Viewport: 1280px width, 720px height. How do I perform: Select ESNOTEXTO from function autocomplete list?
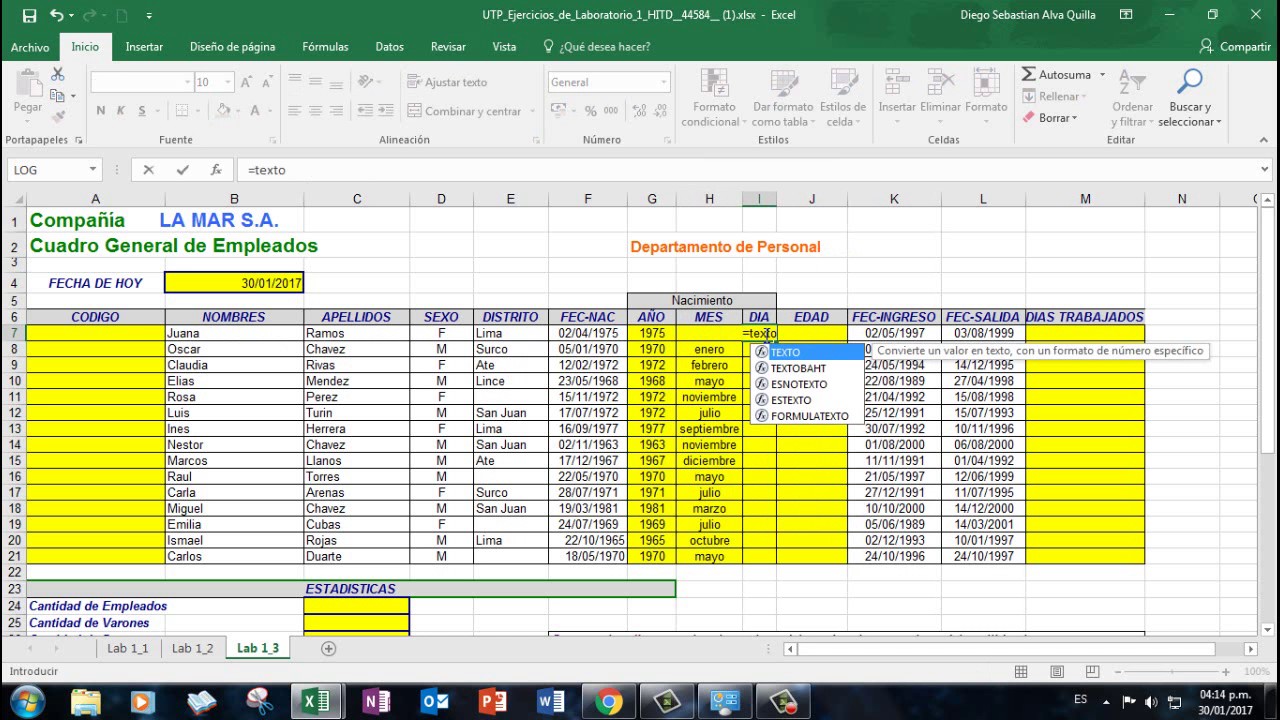807,384
